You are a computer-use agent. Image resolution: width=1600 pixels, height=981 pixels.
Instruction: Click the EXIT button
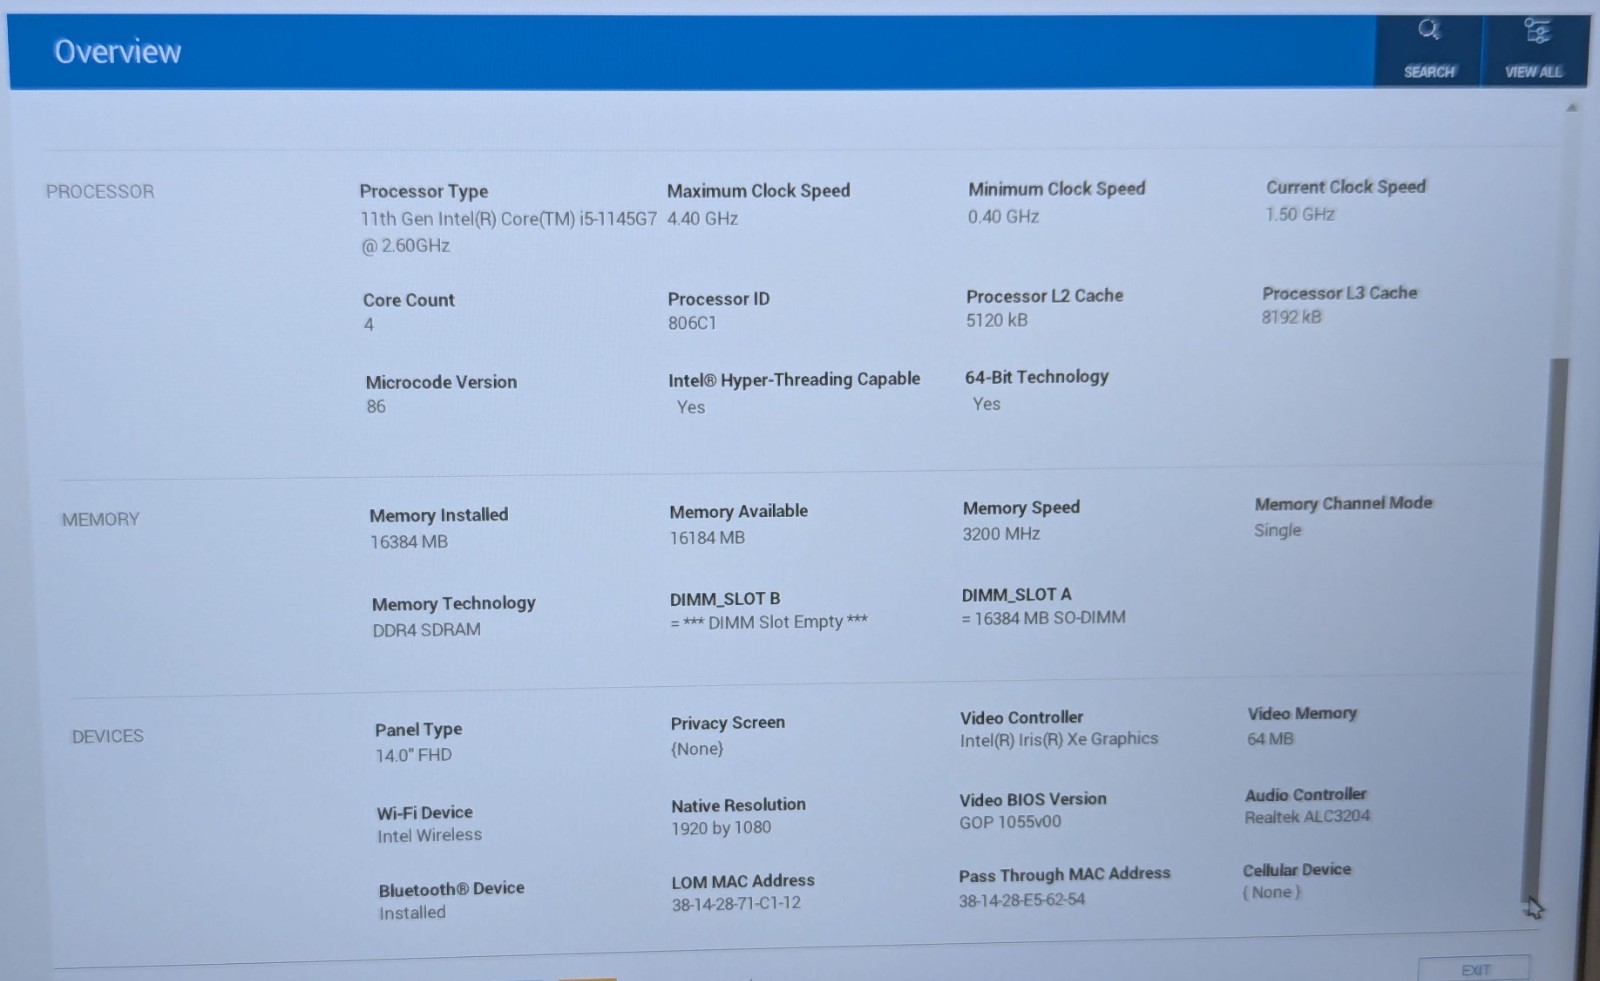(x=1474, y=969)
